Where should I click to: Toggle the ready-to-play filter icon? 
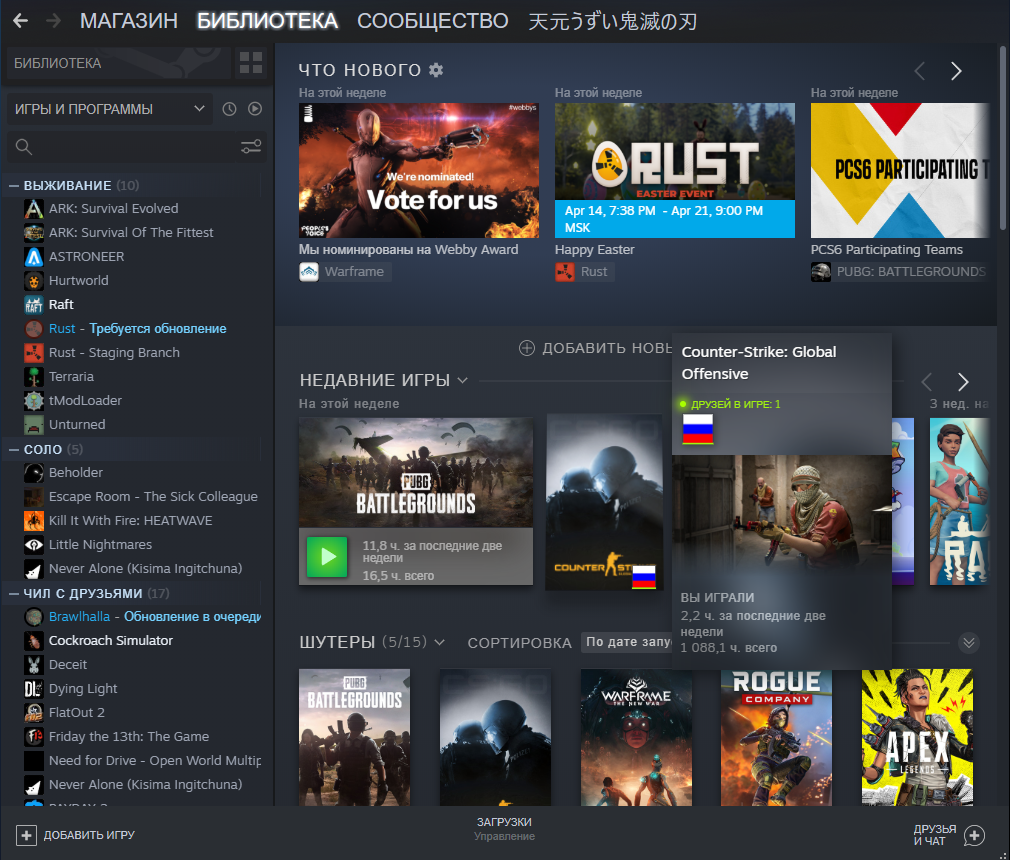pyautogui.click(x=255, y=109)
